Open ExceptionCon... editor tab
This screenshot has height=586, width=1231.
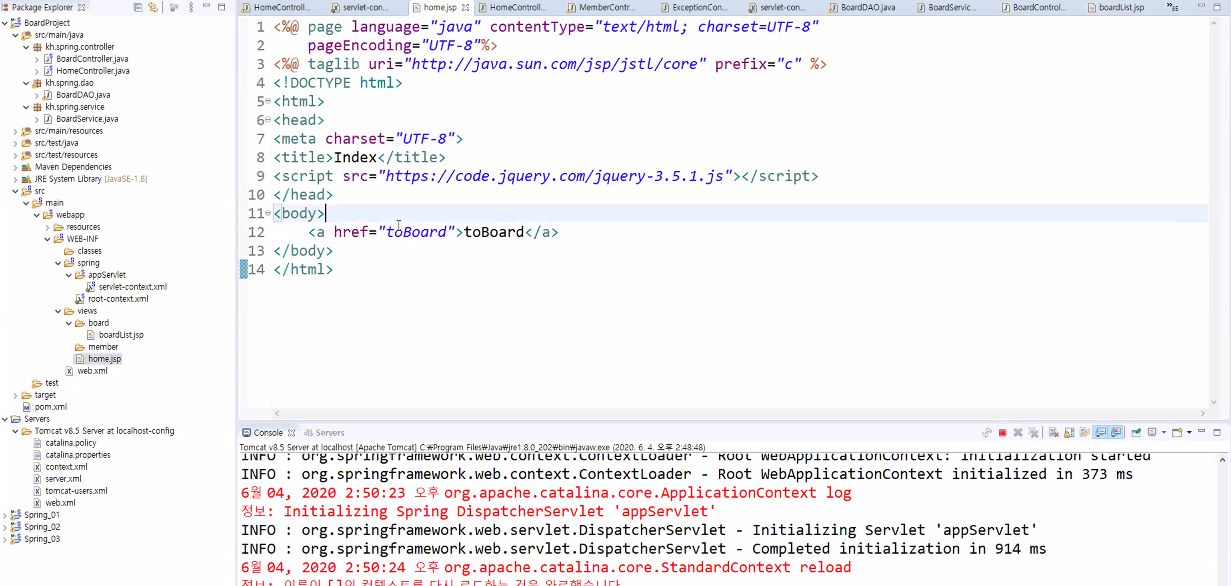693,7
